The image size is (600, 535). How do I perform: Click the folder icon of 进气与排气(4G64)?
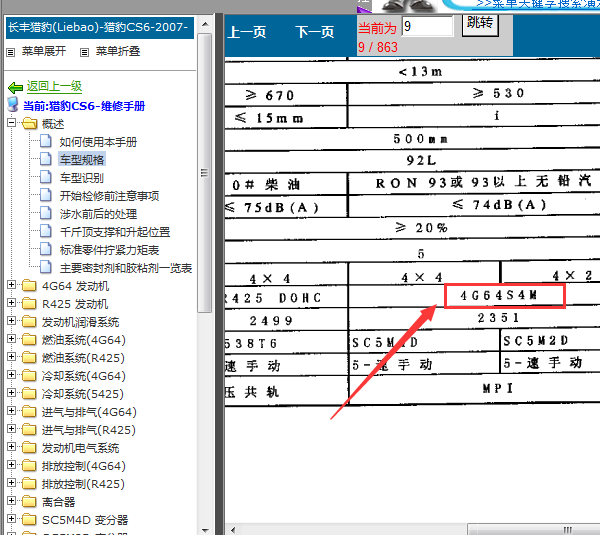(29, 411)
